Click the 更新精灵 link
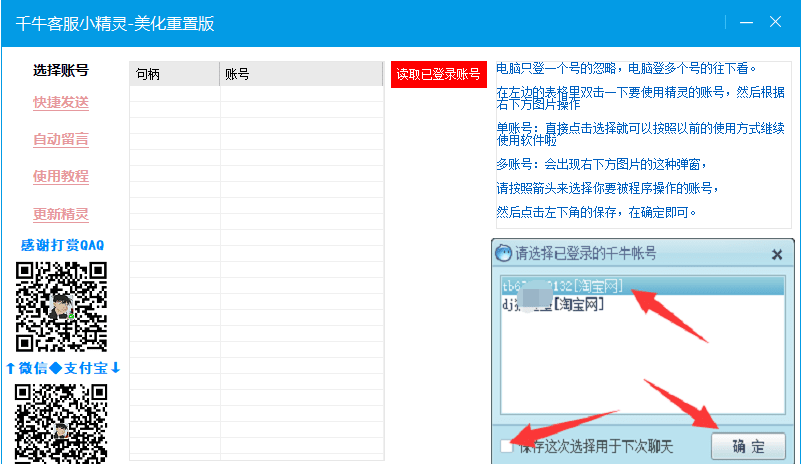Screen dimensions: 802x464 [x=61, y=214]
